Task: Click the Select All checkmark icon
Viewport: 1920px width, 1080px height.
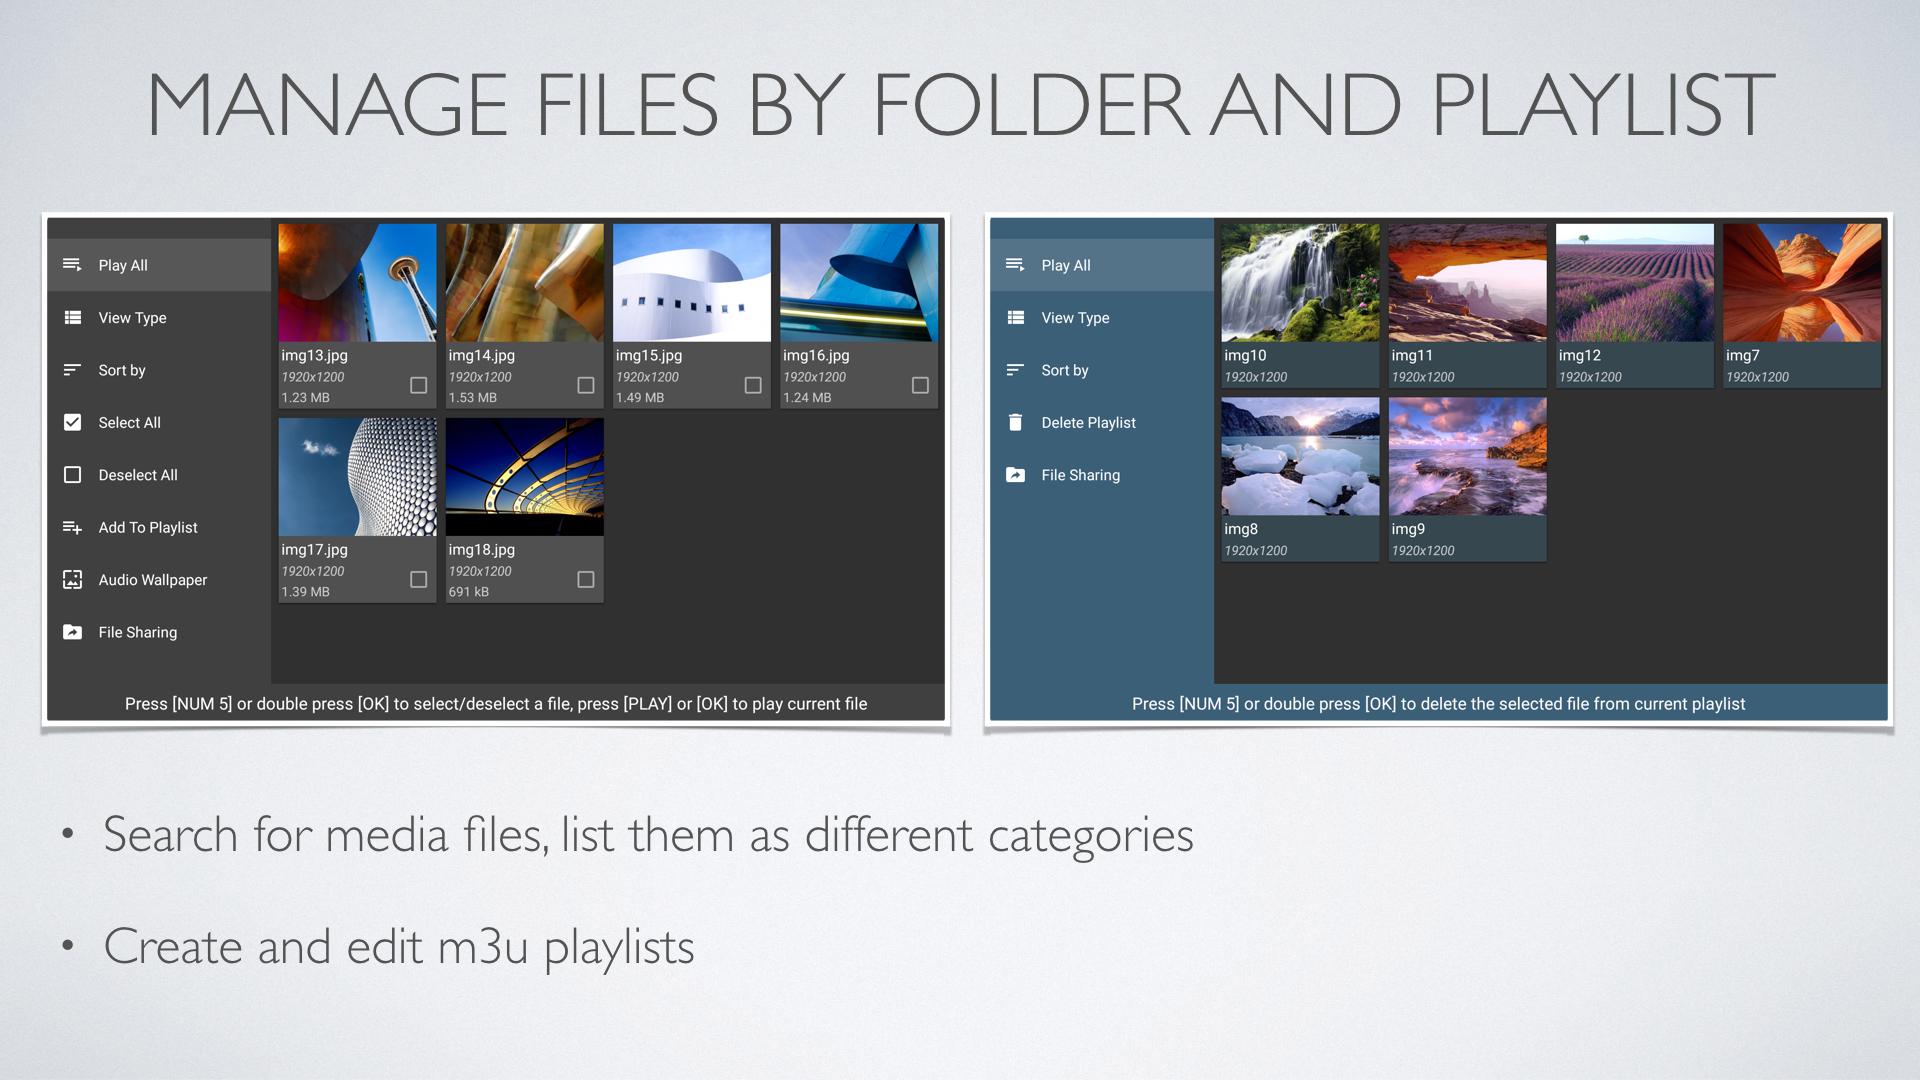Action: click(72, 422)
